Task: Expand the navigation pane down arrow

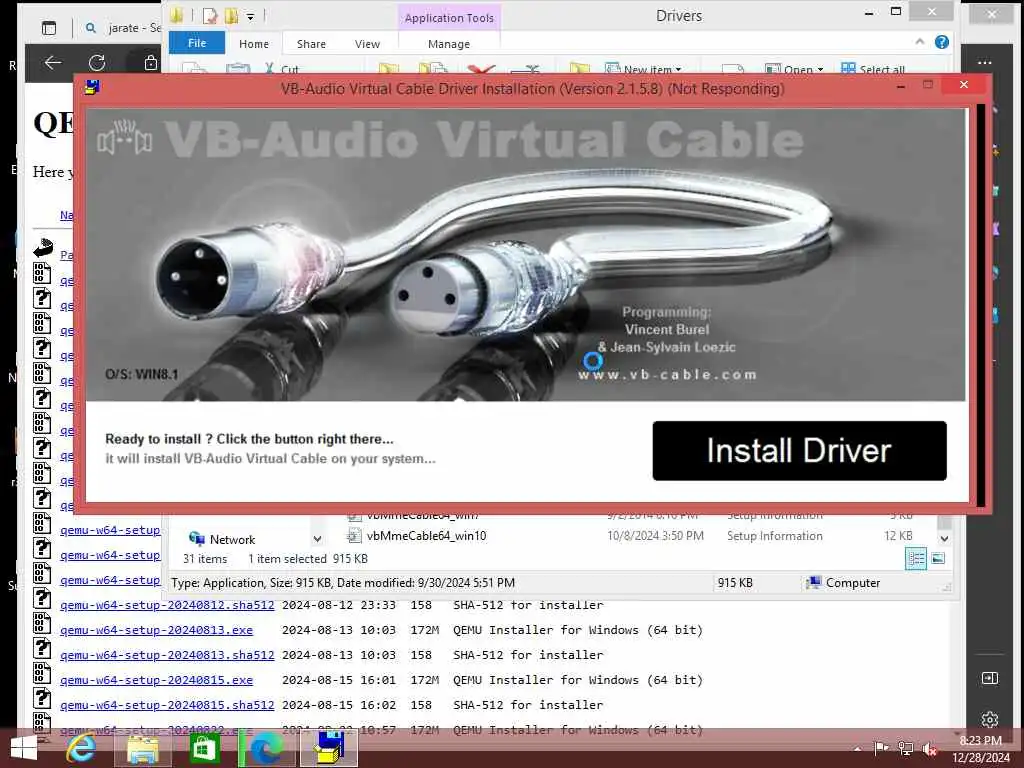Action: [317, 539]
